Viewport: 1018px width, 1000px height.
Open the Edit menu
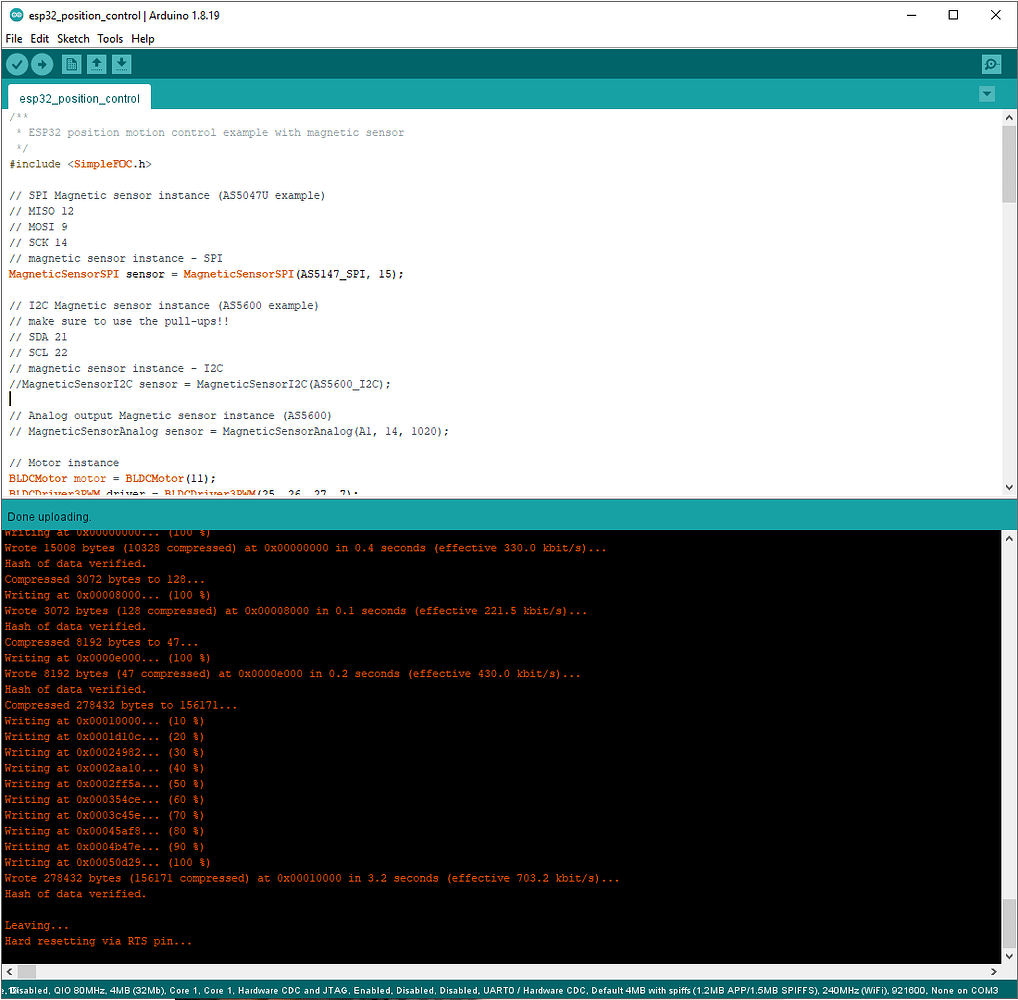point(40,39)
